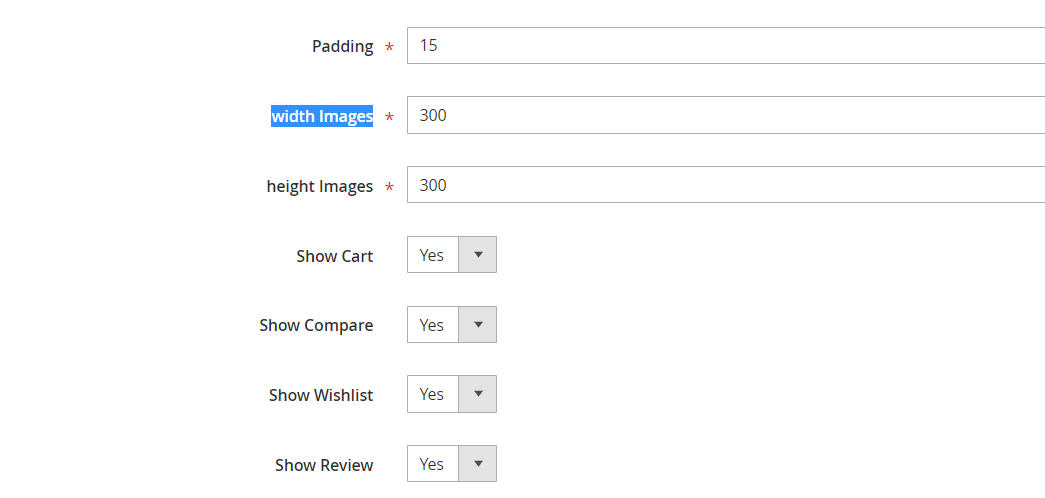Click the Show Wishlist label
Screen dimensions: 1045x498
coord(320,395)
